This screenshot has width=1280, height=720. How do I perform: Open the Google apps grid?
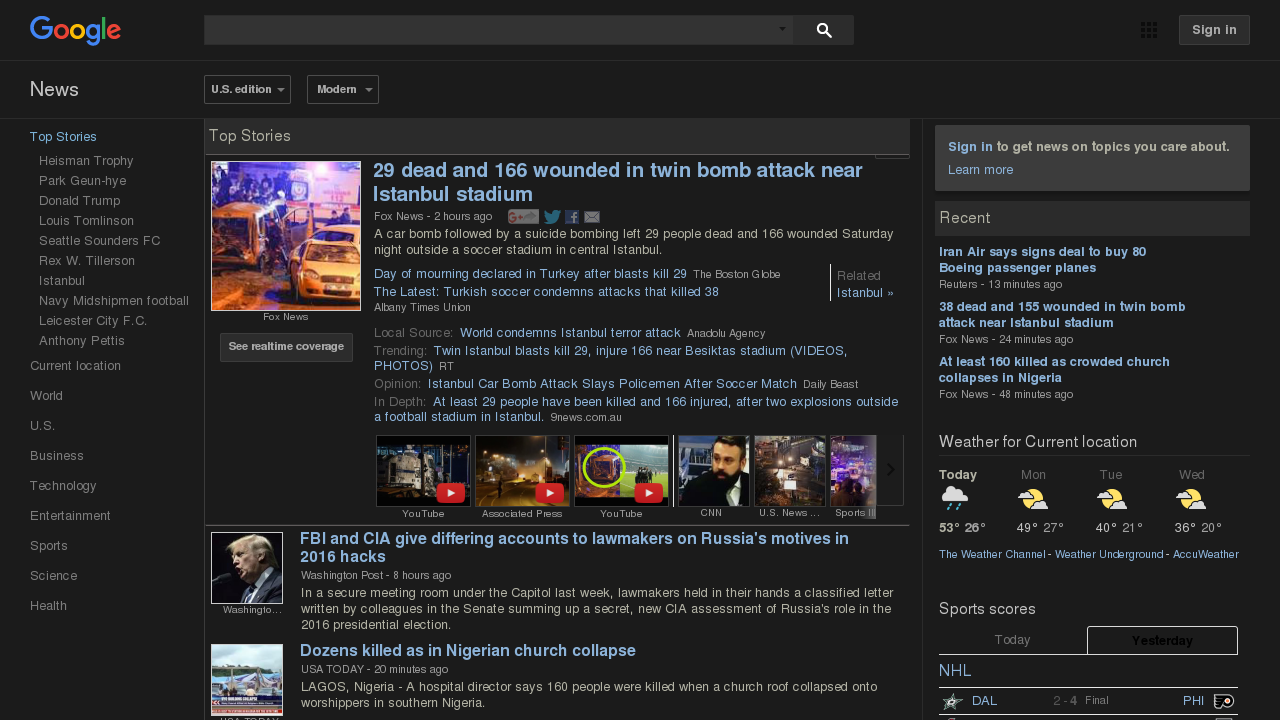pos(1149,30)
